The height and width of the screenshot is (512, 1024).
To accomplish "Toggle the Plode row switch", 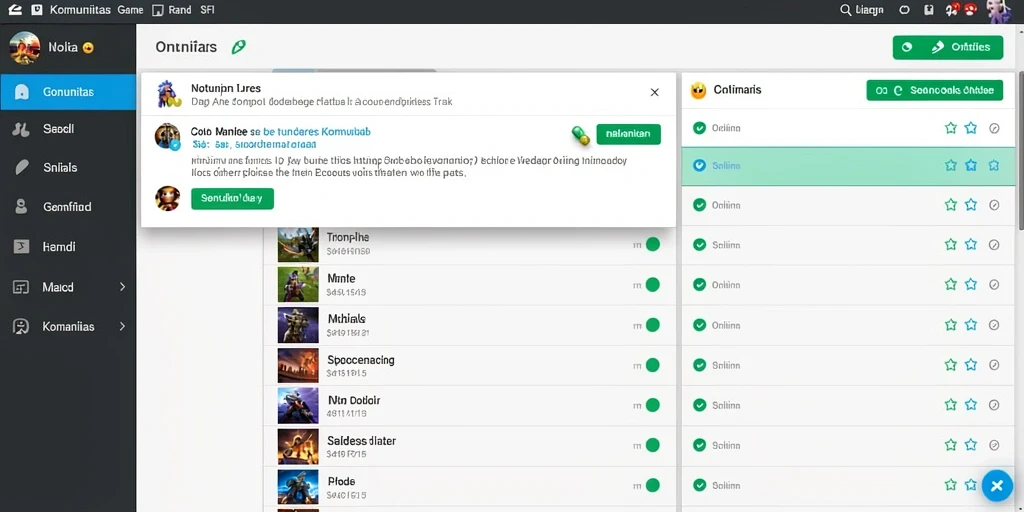I will 652,485.
